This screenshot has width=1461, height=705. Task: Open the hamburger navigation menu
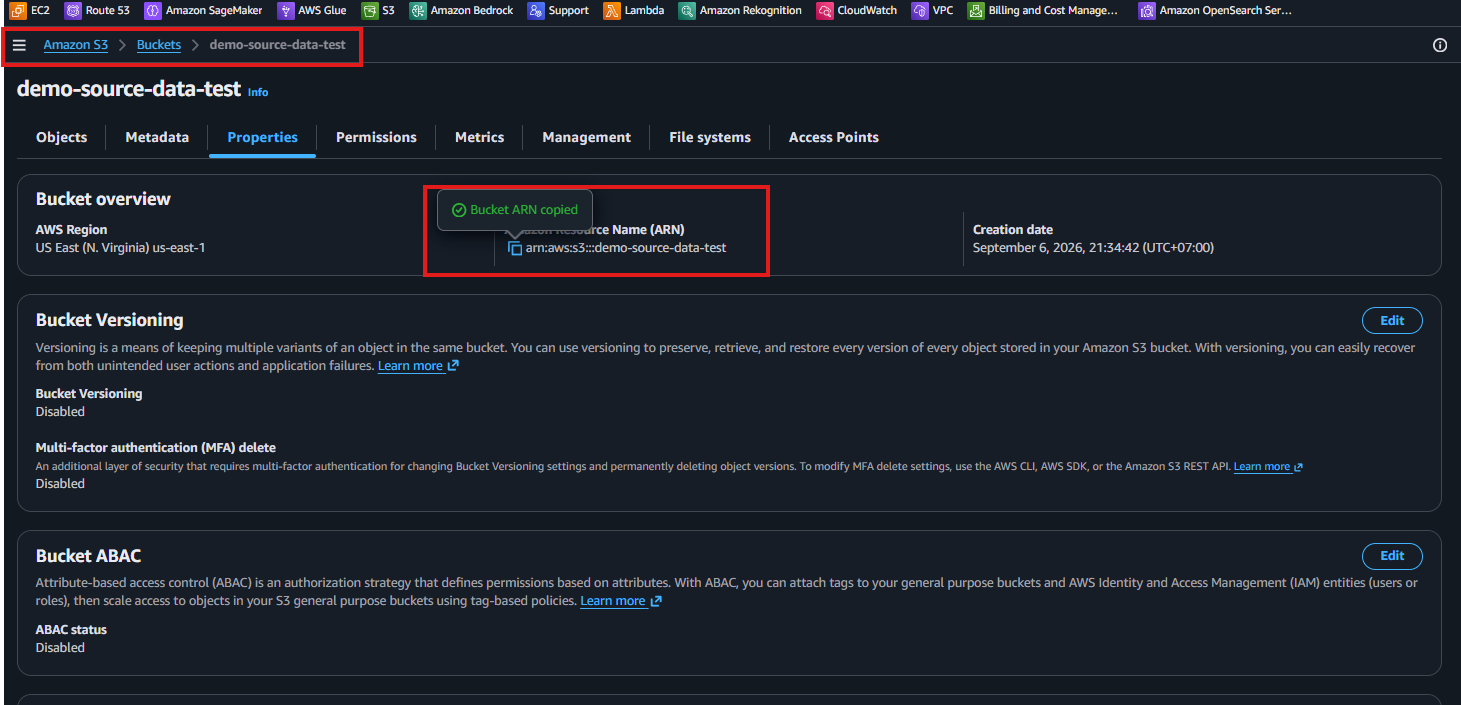(x=19, y=45)
